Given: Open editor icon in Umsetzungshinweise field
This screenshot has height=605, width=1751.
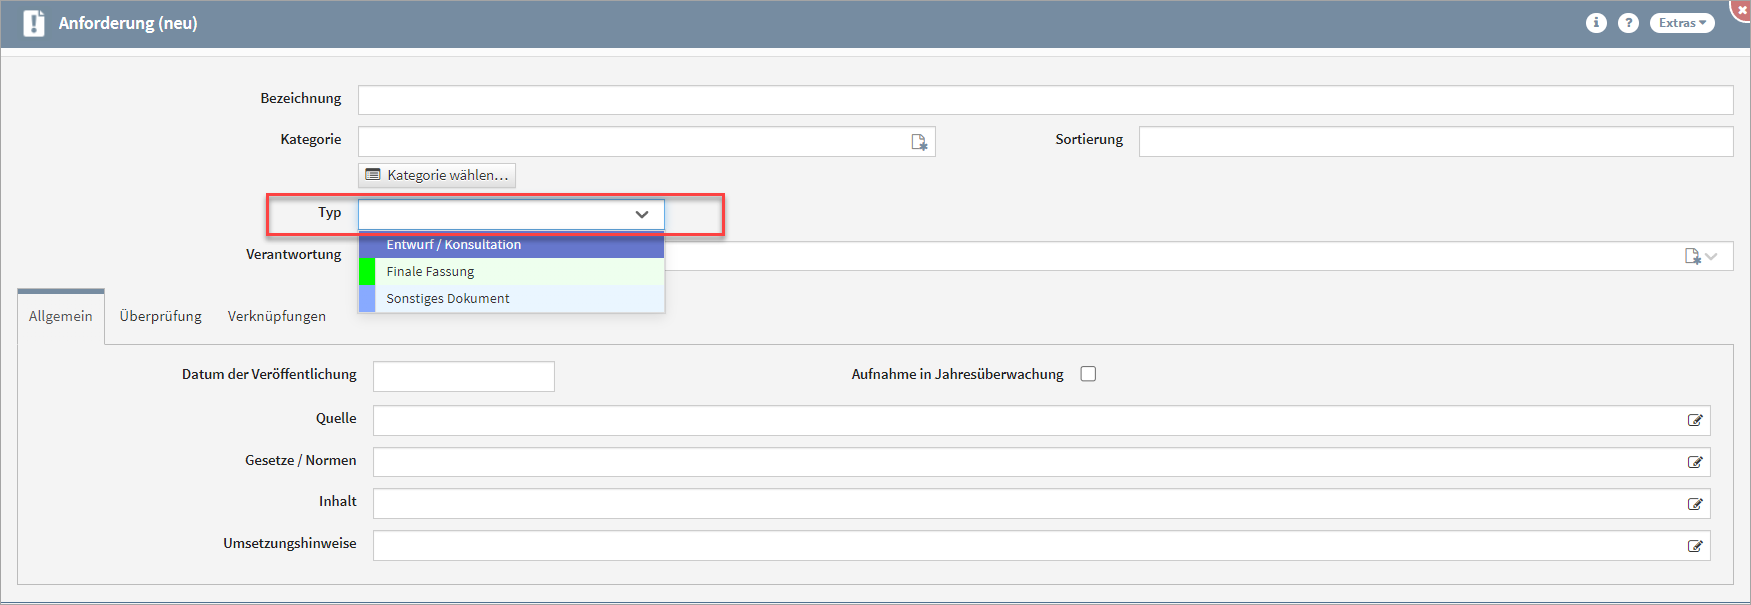Looking at the screenshot, I should pyautogui.click(x=1695, y=546).
